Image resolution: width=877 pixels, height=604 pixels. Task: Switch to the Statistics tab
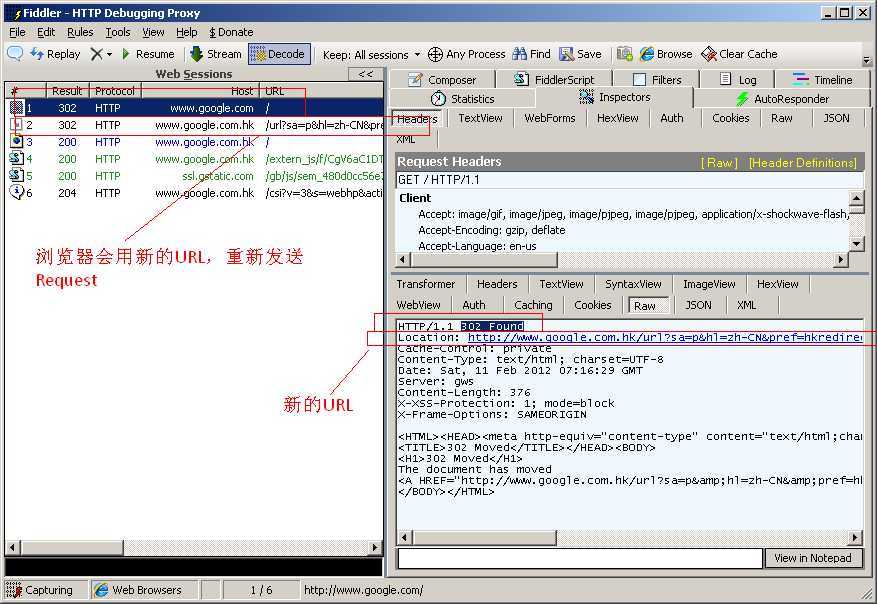click(463, 98)
